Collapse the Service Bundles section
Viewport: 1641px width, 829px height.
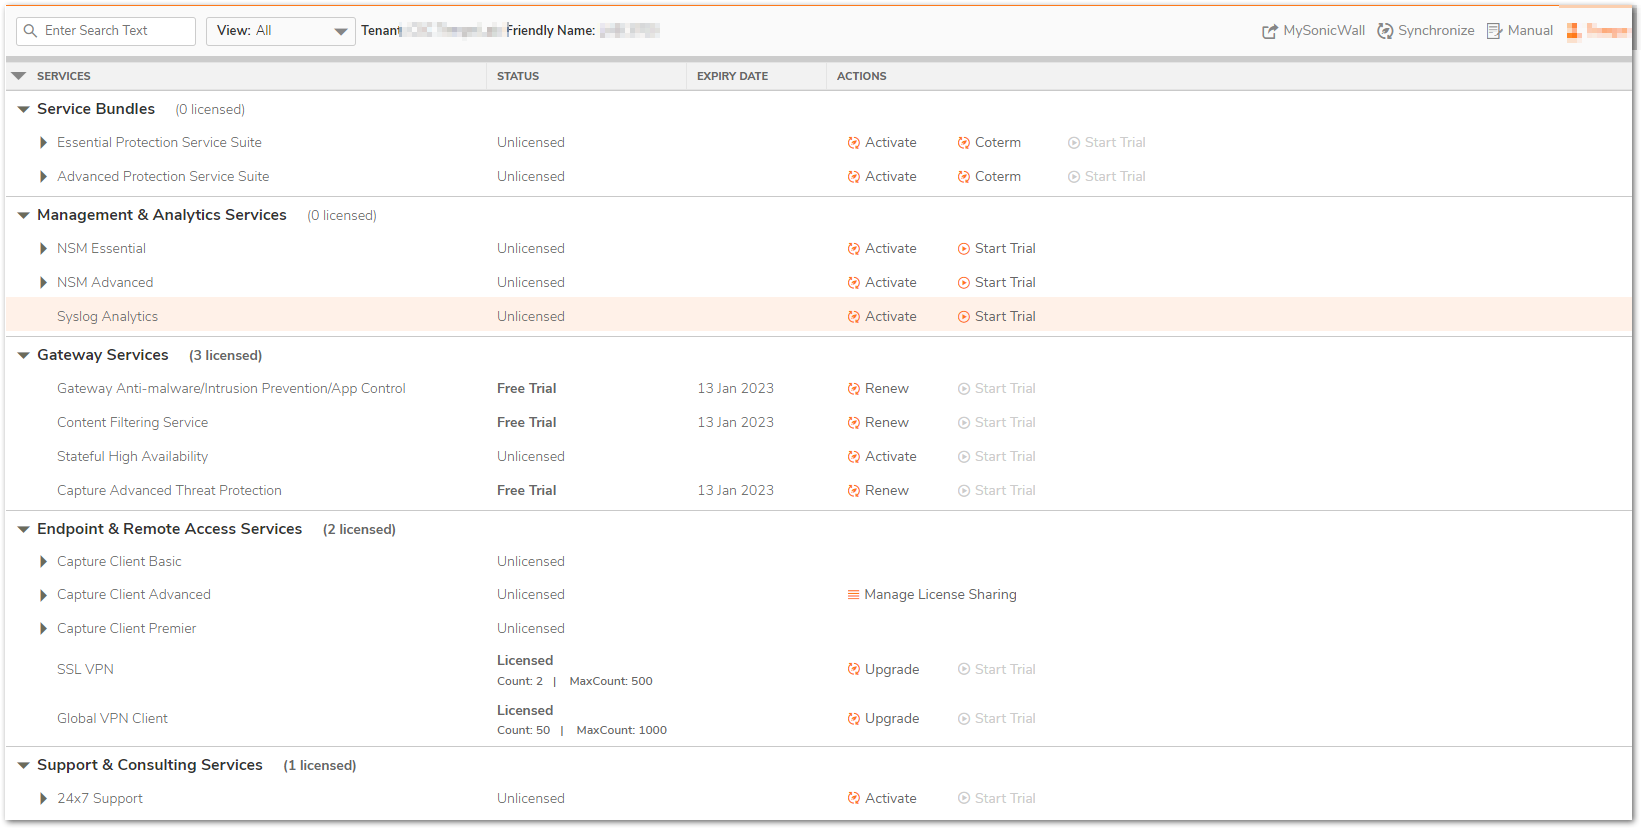pos(23,109)
